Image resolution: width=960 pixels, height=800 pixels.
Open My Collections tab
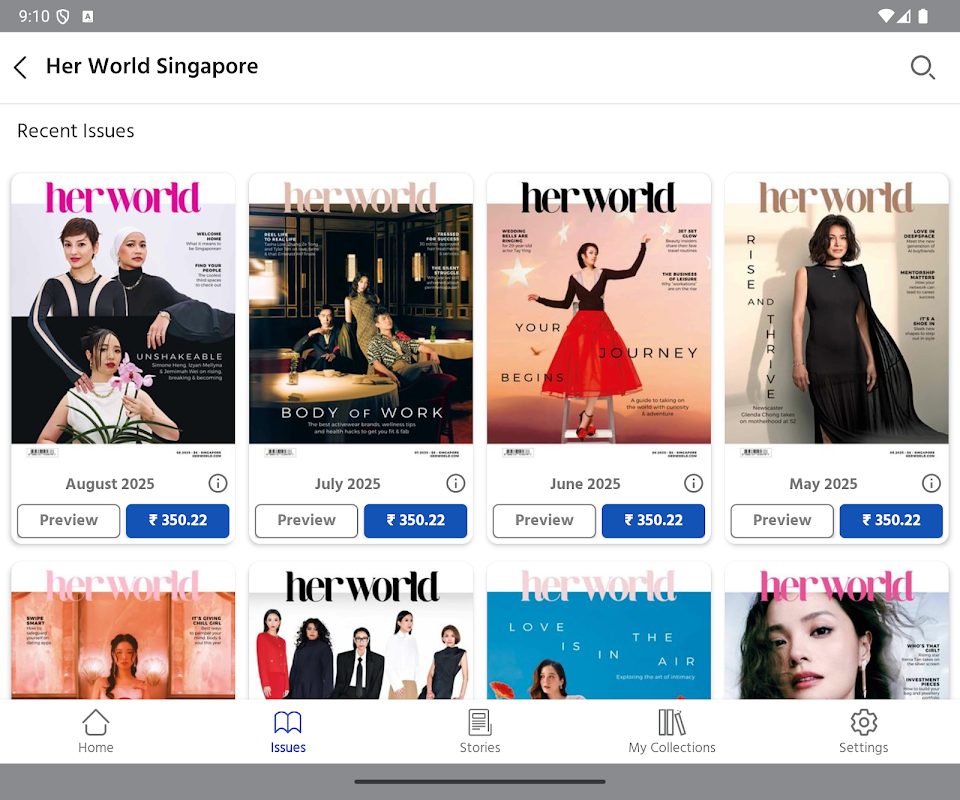point(672,731)
